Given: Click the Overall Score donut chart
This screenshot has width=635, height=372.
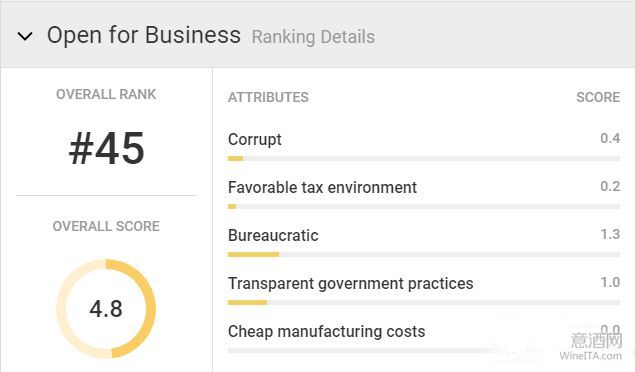Looking at the screenshot, I should click(x=106, y=308).
